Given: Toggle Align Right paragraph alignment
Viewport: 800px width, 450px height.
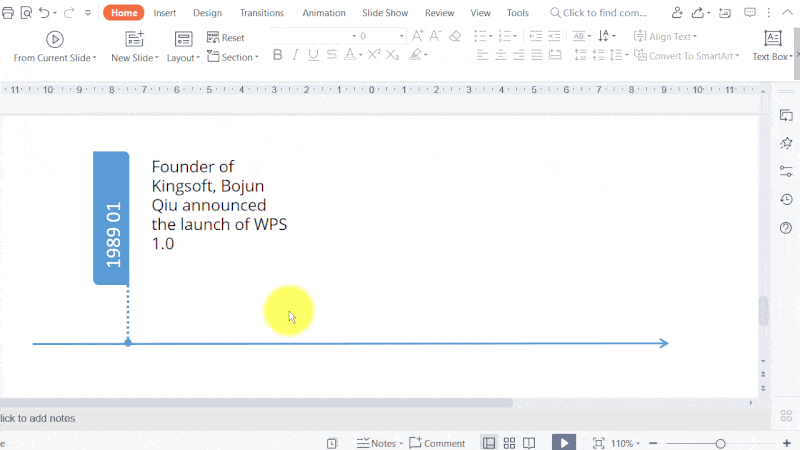Looking at the screenshot, I should click(518, 55).
